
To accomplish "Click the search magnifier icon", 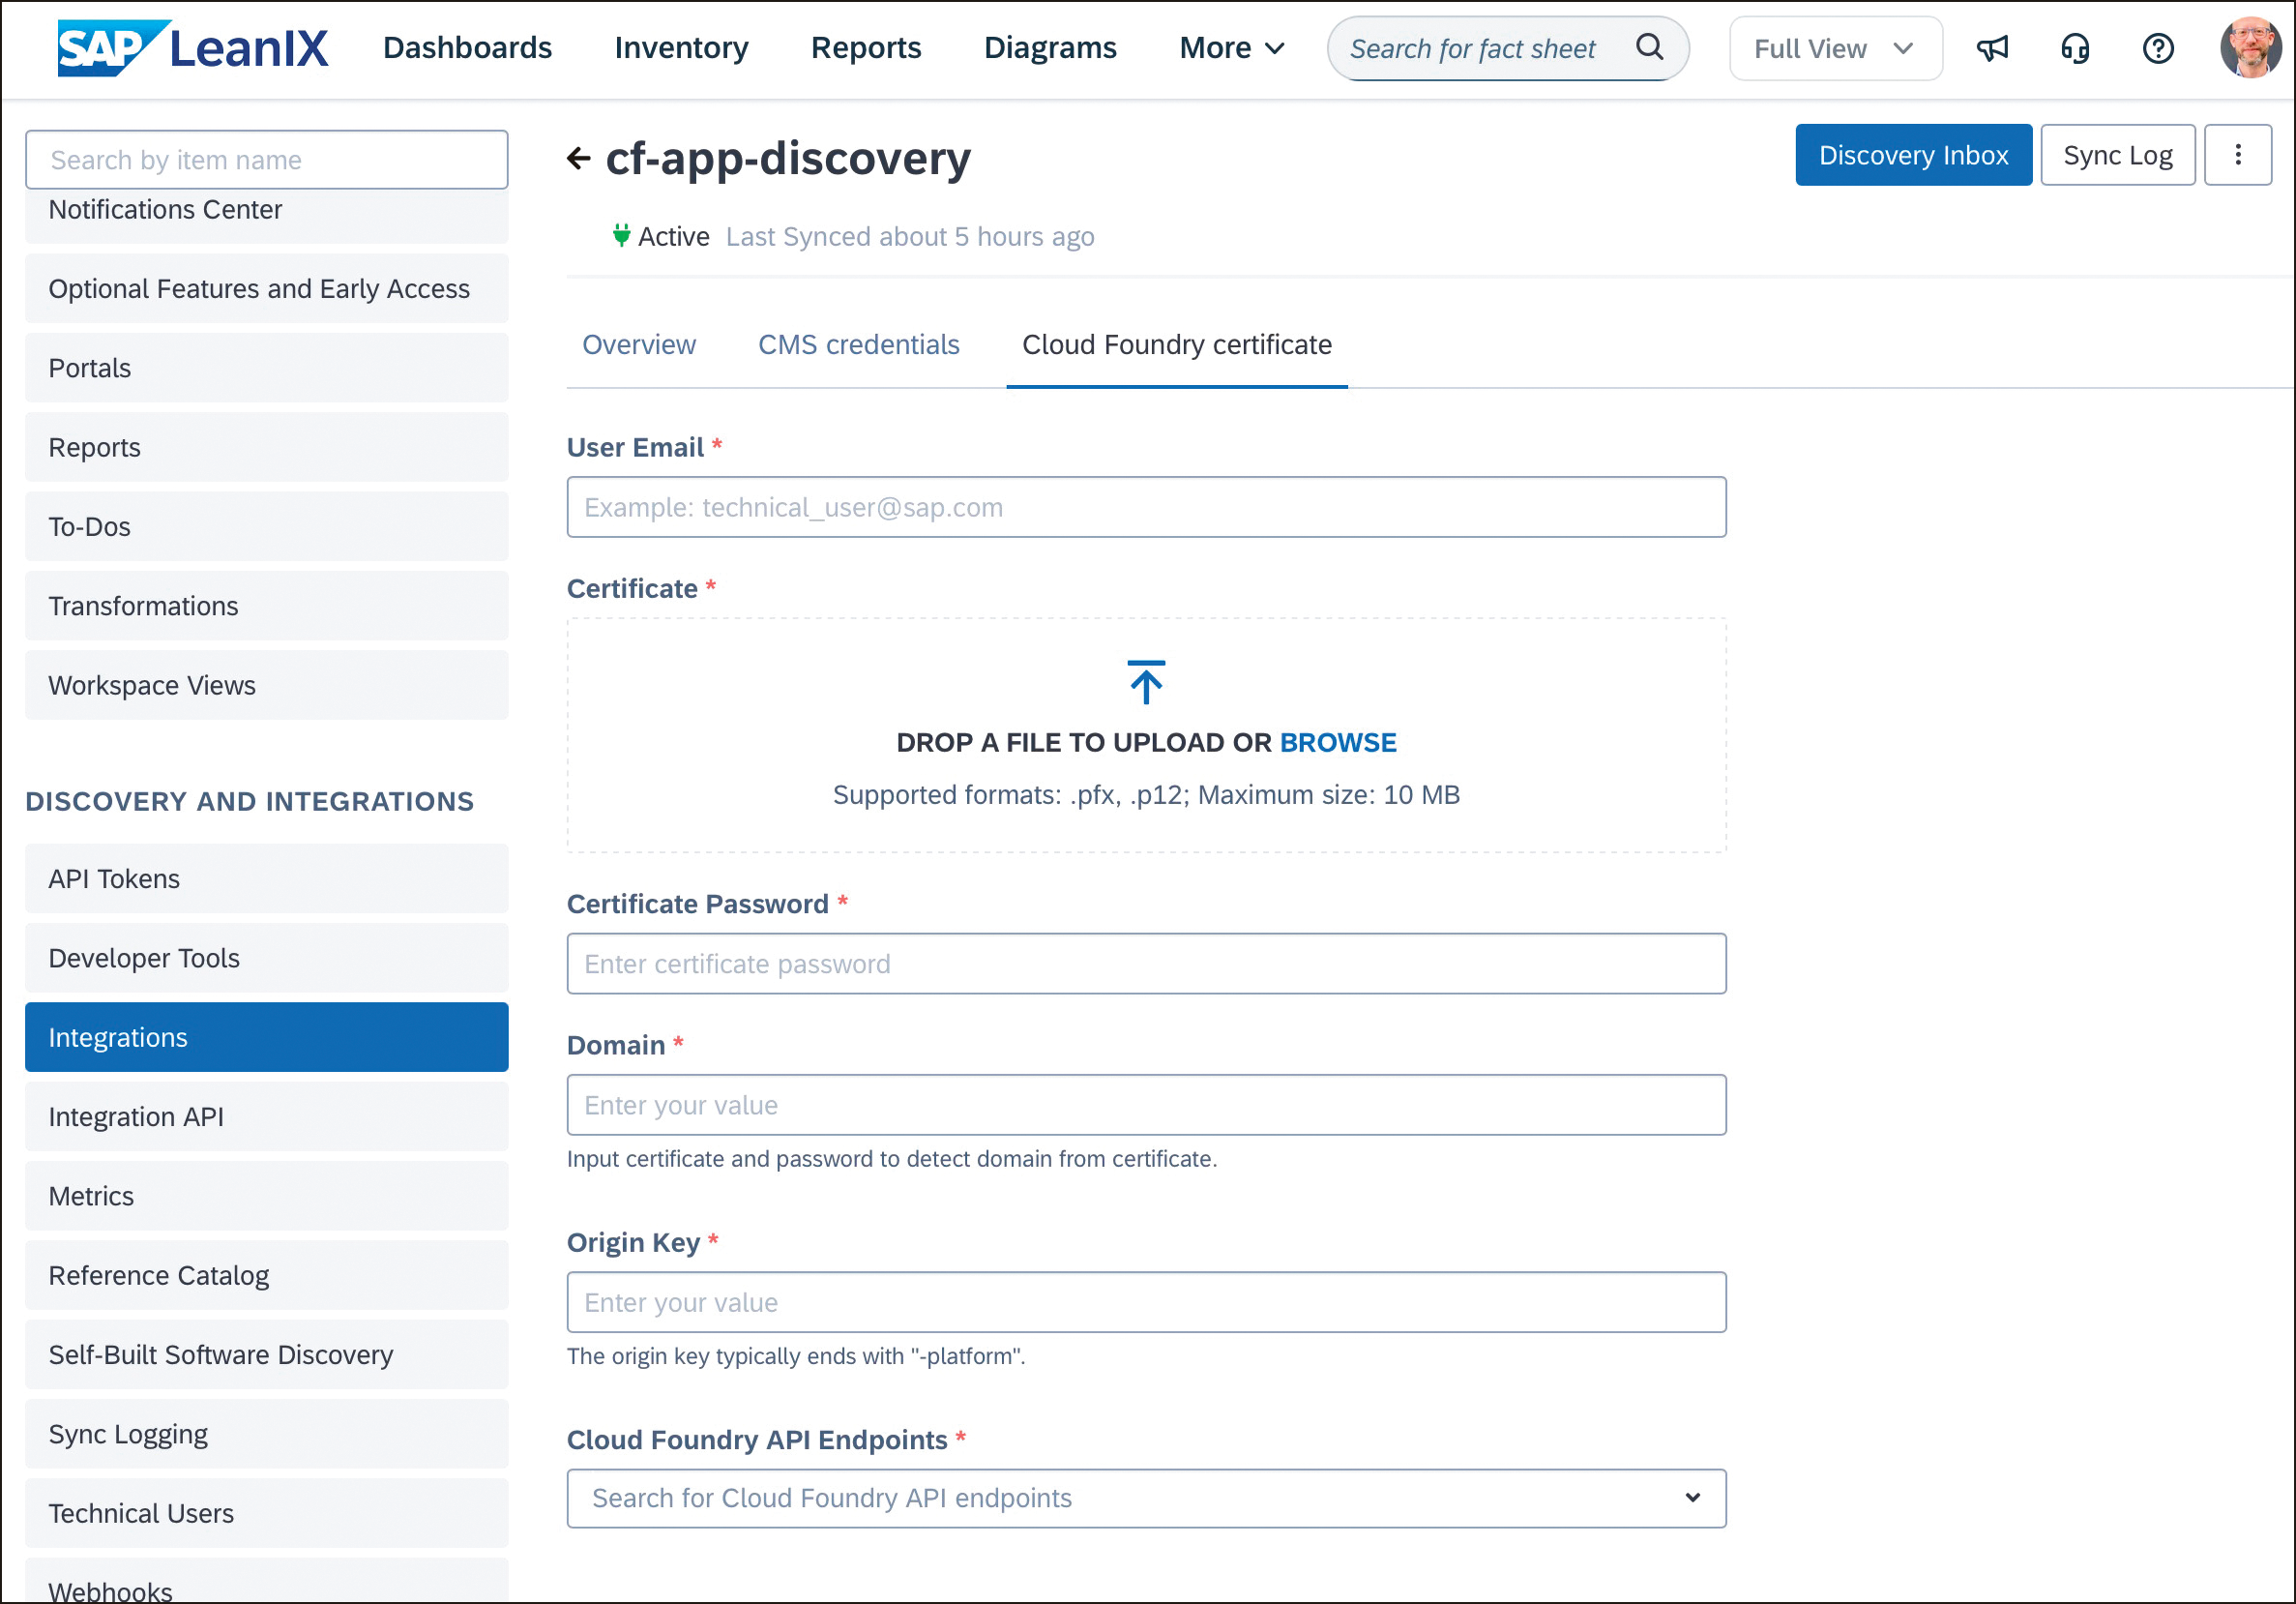I will click(x=1649, y=47).
